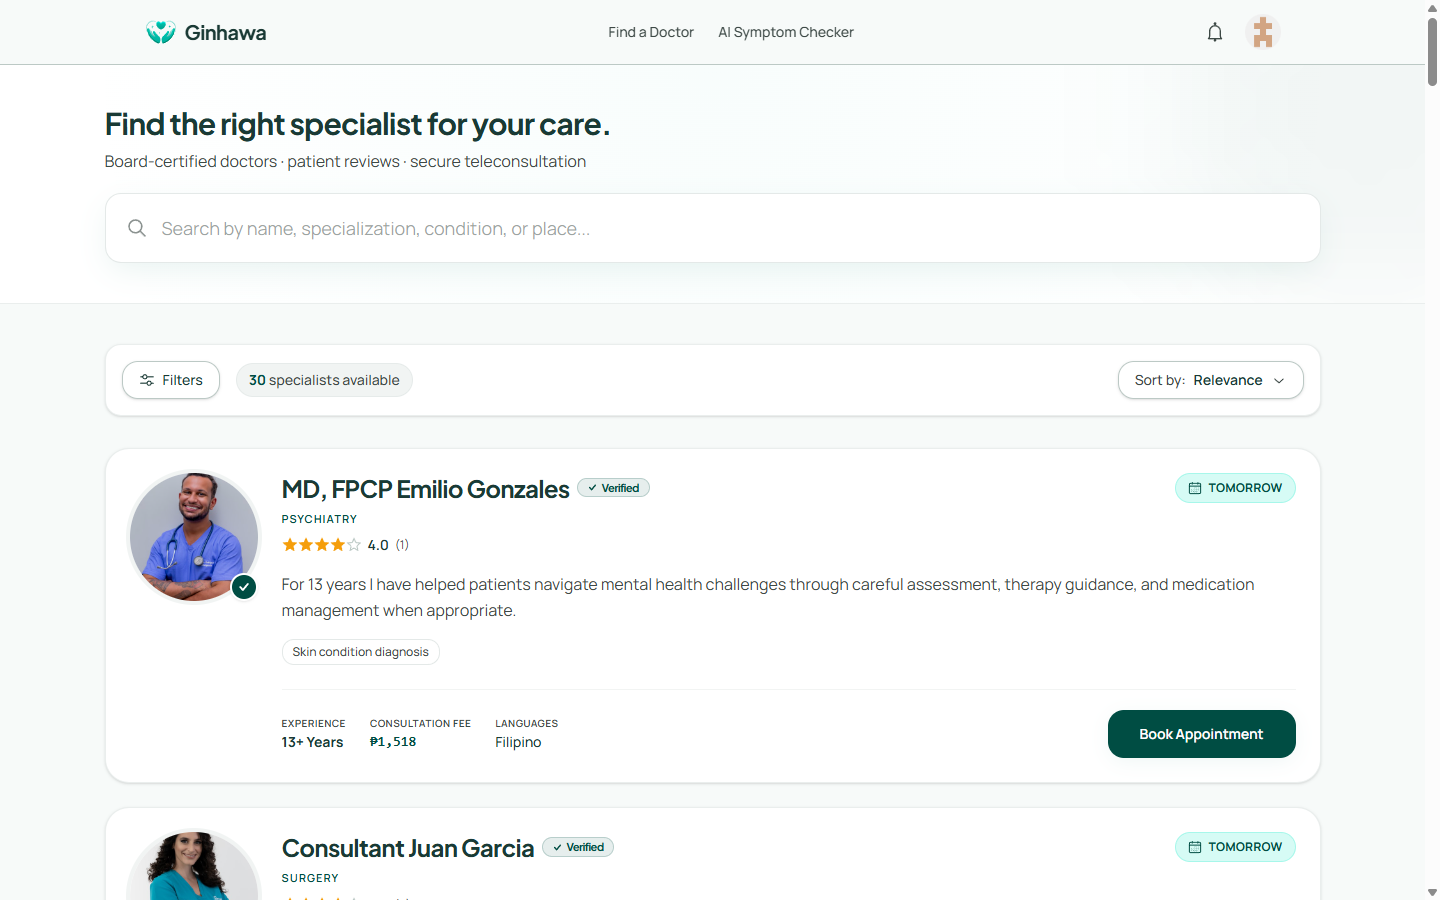
Task: Click Juan Garcia's profile photo
Action: [193, 866]
